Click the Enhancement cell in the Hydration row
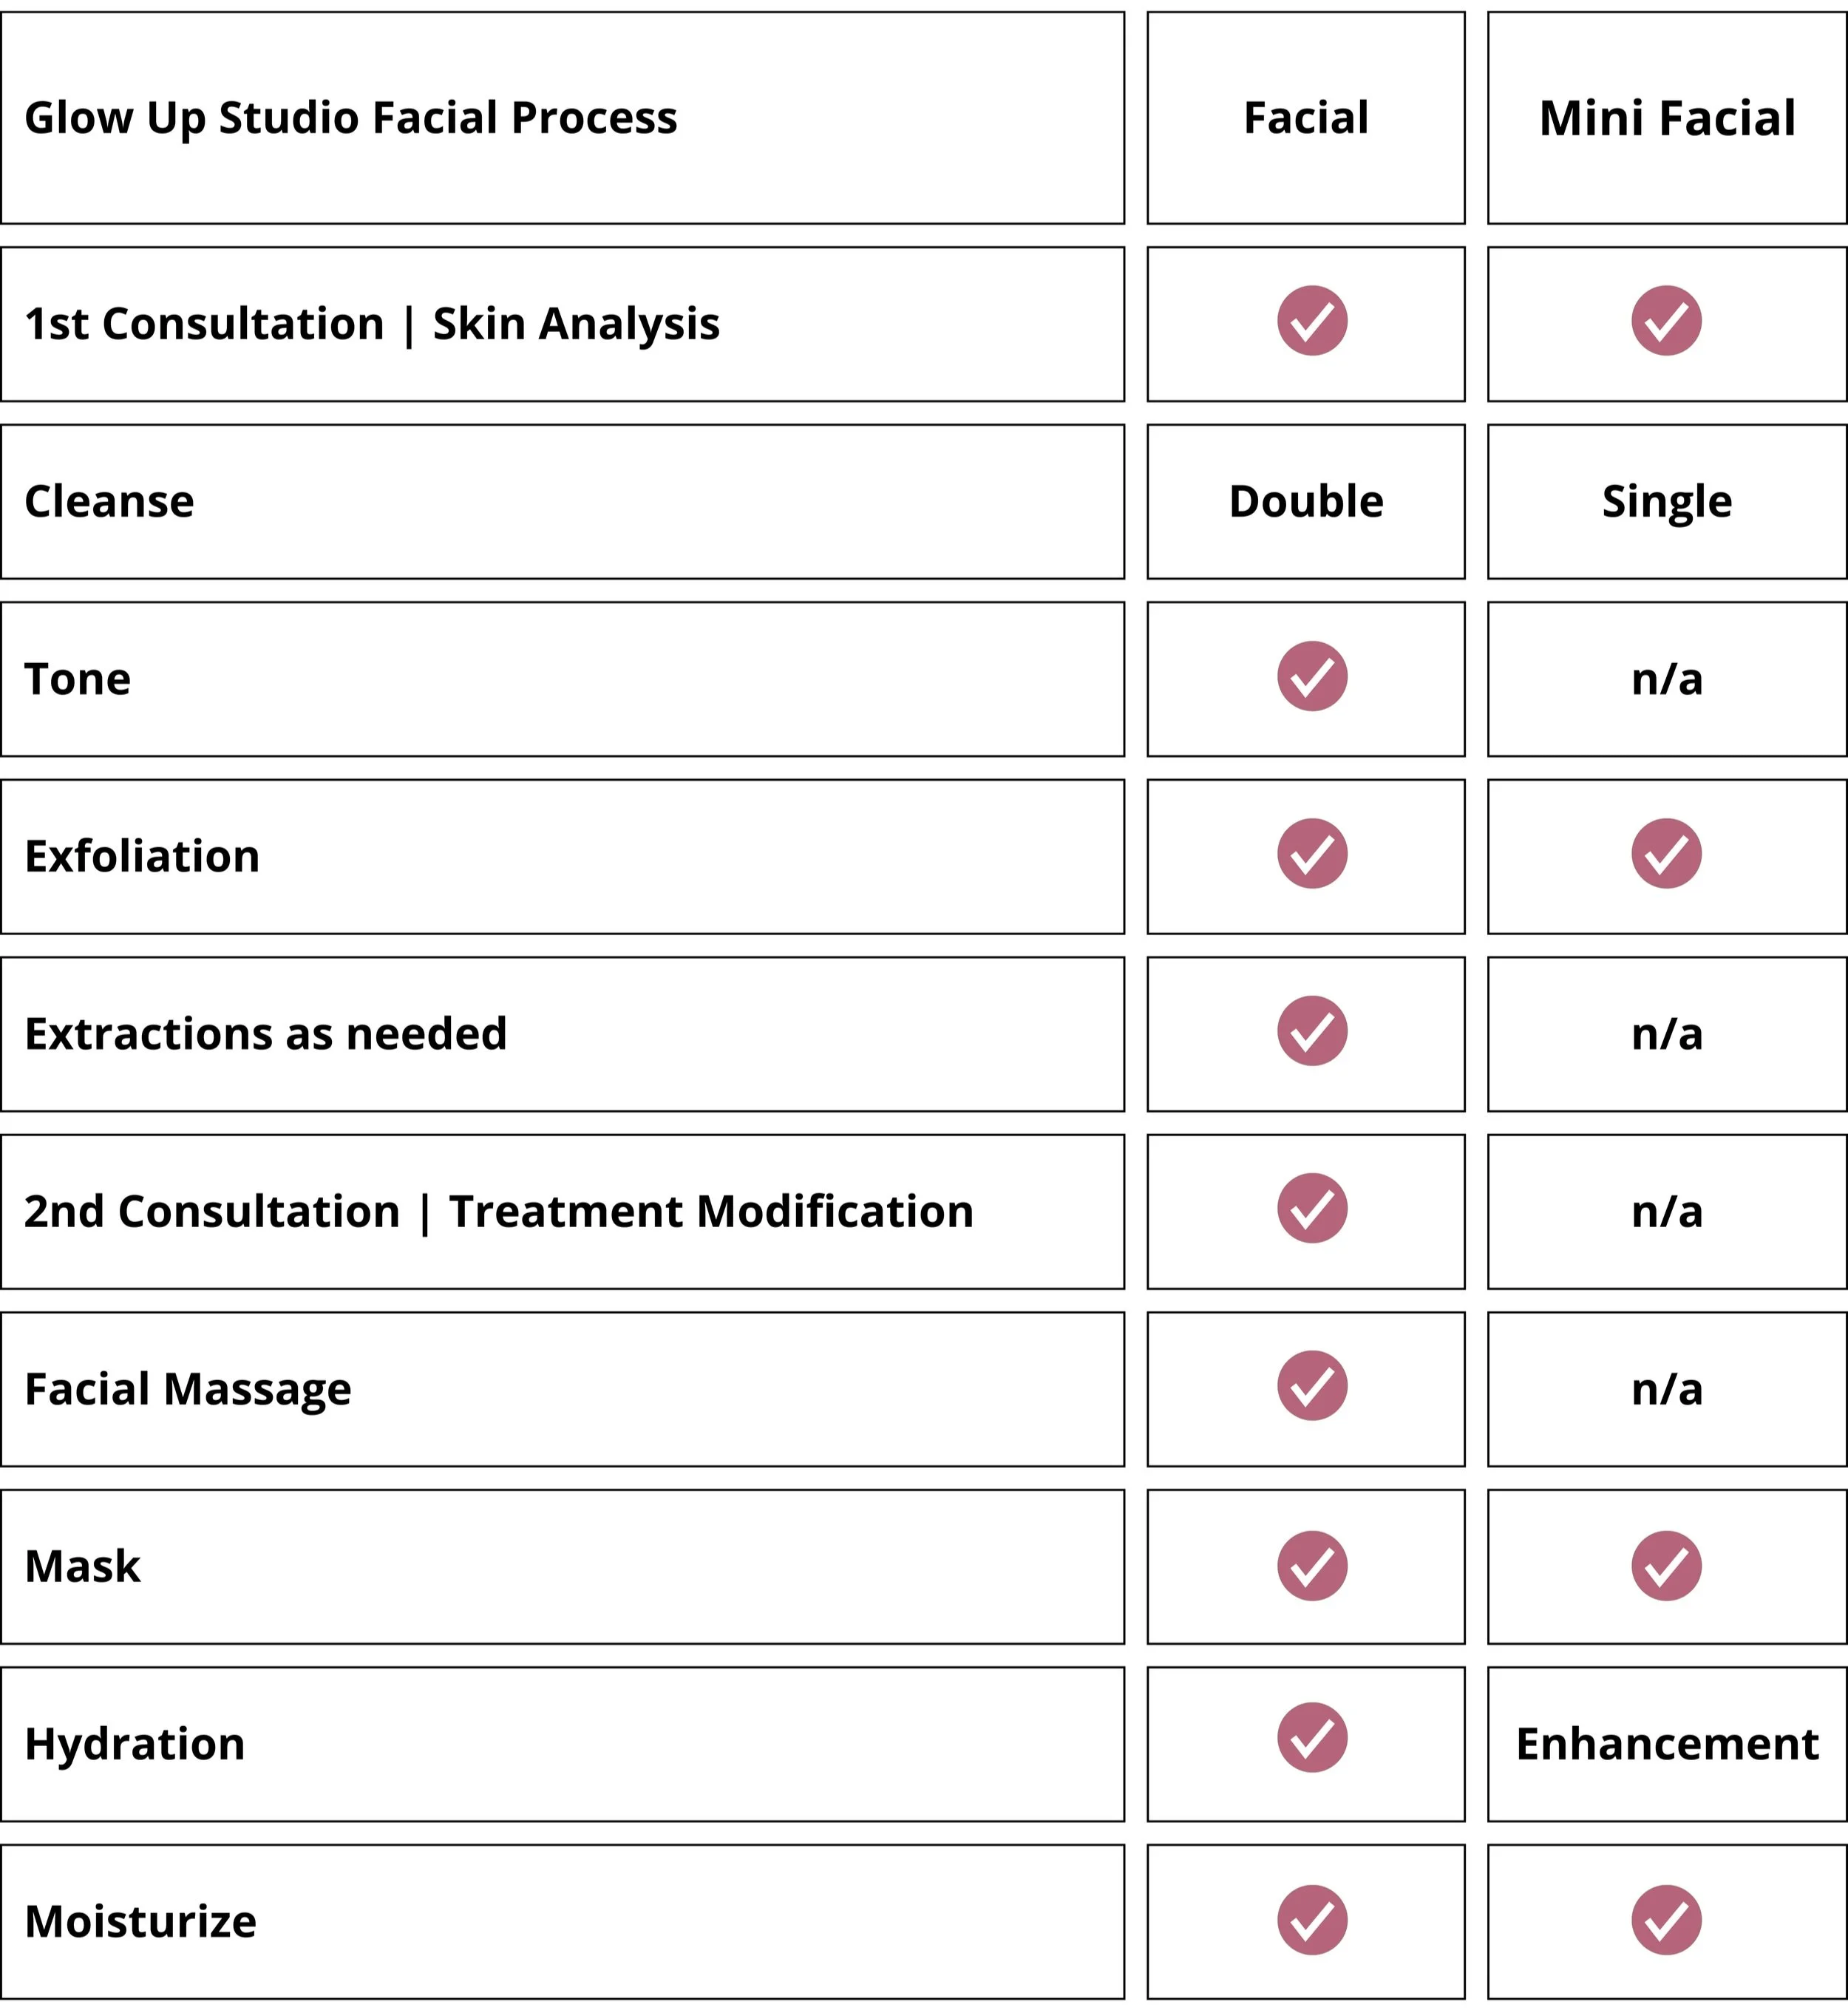The width and height of the screenshot is (1848, 2010). coord(1667,1744)
